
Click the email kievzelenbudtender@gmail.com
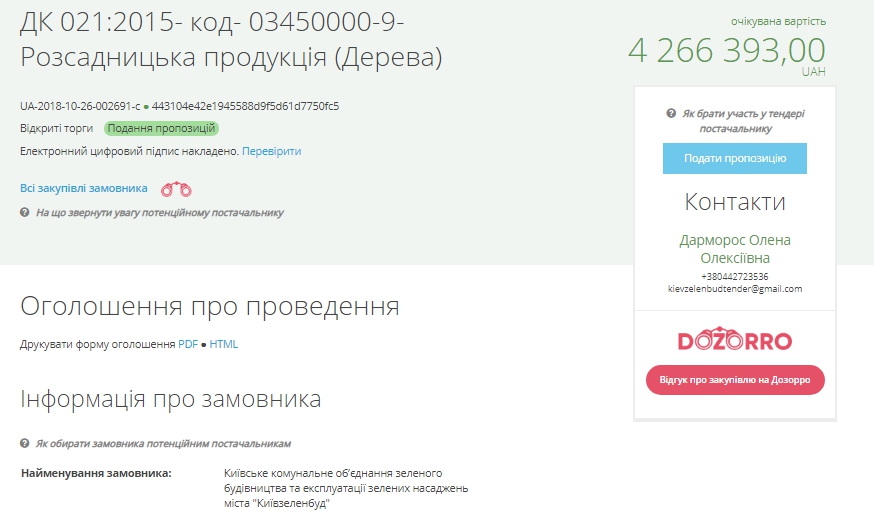[735, 289]
